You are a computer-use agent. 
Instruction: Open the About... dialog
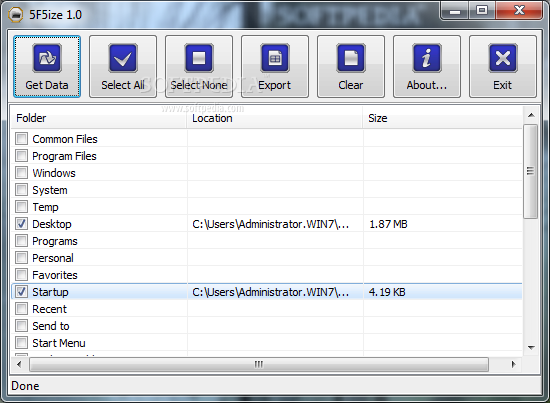coord(427,66)
